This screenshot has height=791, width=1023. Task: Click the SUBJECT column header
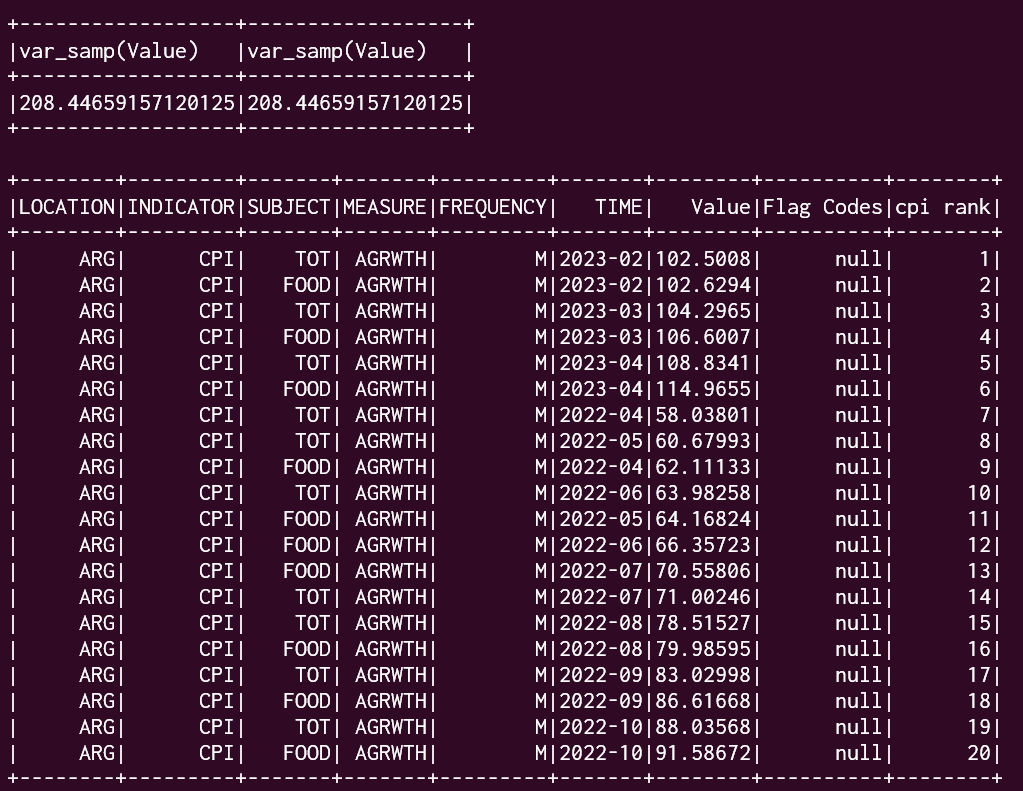(289, 207)
